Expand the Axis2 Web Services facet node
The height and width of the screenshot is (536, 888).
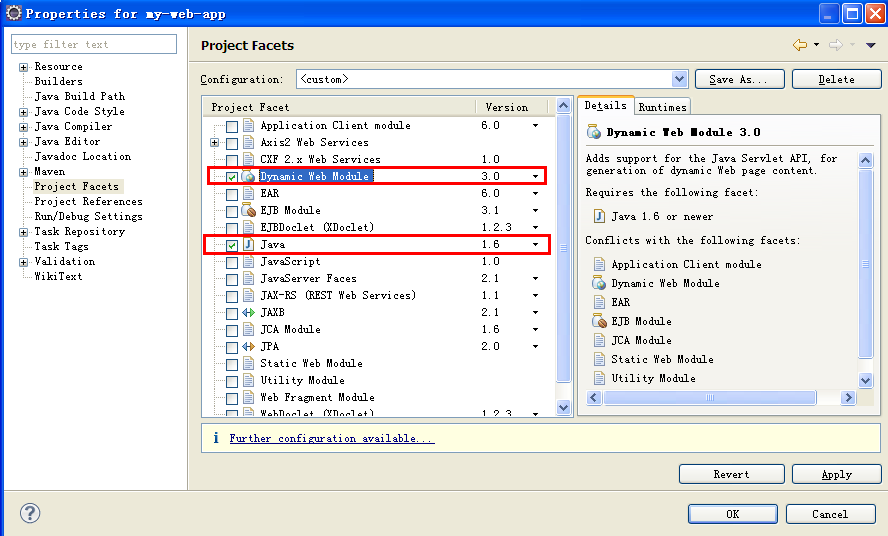point(214,143)
